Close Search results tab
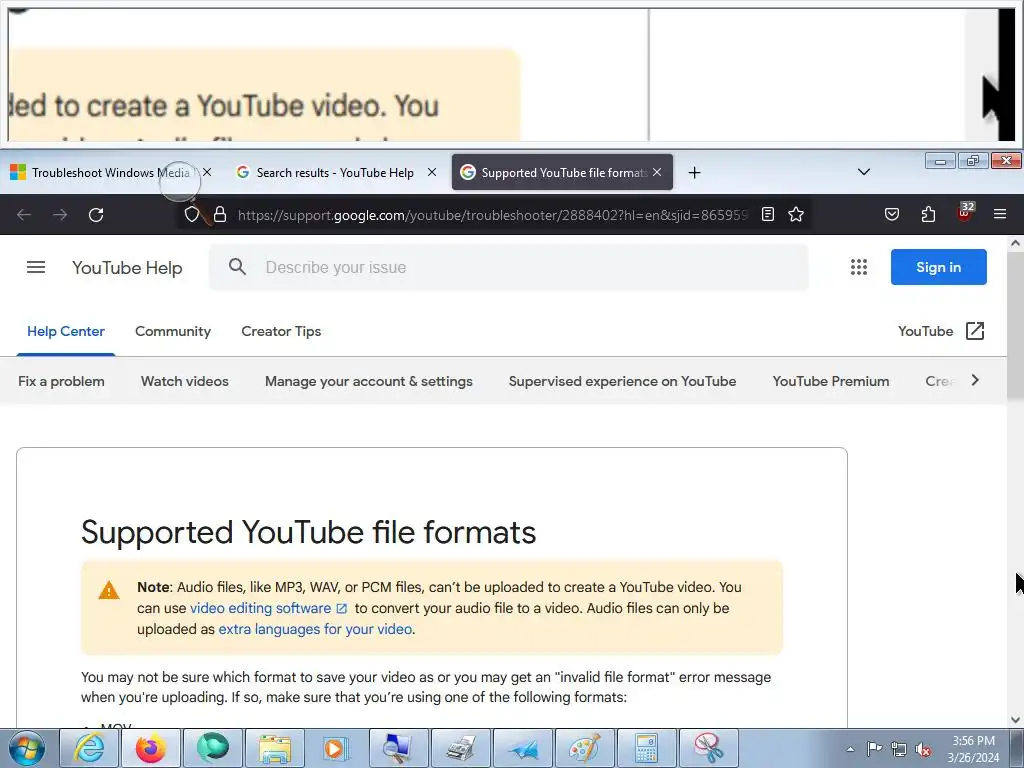 point(432,172)
